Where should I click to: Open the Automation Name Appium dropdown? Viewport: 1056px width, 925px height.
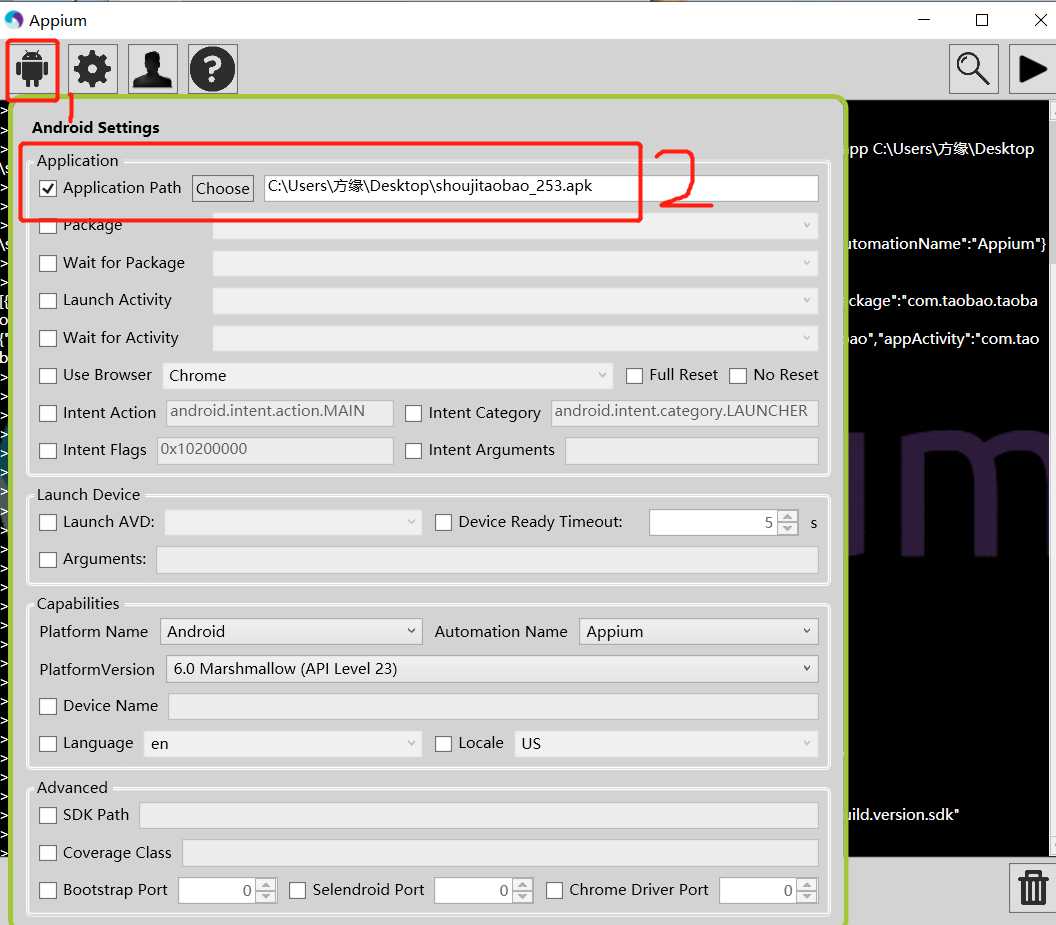[x=698, y=632]
